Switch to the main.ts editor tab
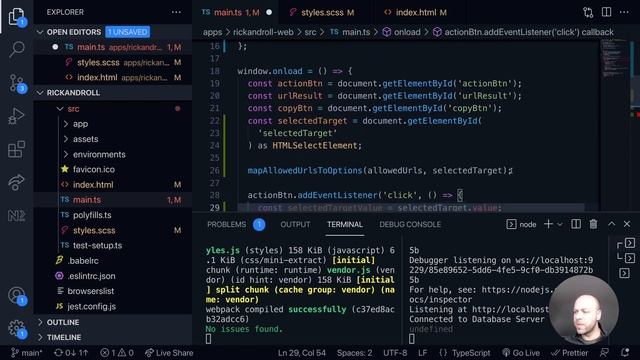Viewport: 640px width, 360px height. coord(236,13)
